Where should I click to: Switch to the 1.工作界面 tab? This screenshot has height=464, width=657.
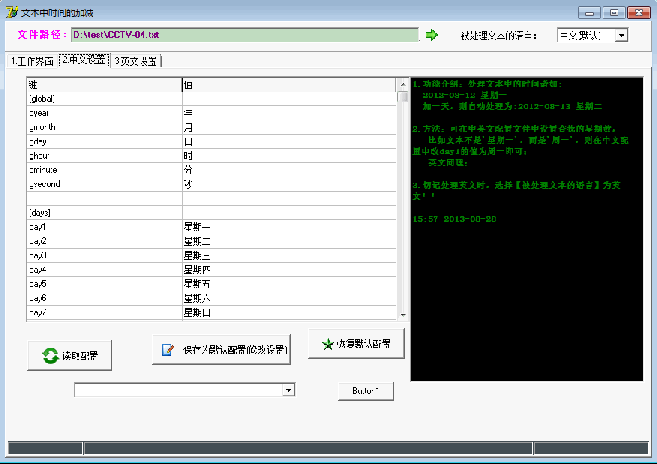[32, 61]
